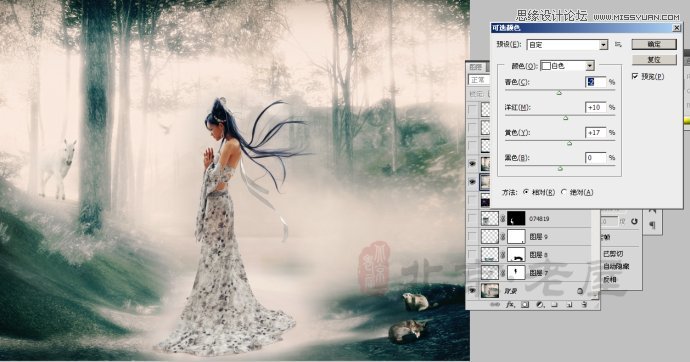This screenshot has height=362, width=690.
Task: Click the 洋红(M) field showing +10
Action: 595,107
